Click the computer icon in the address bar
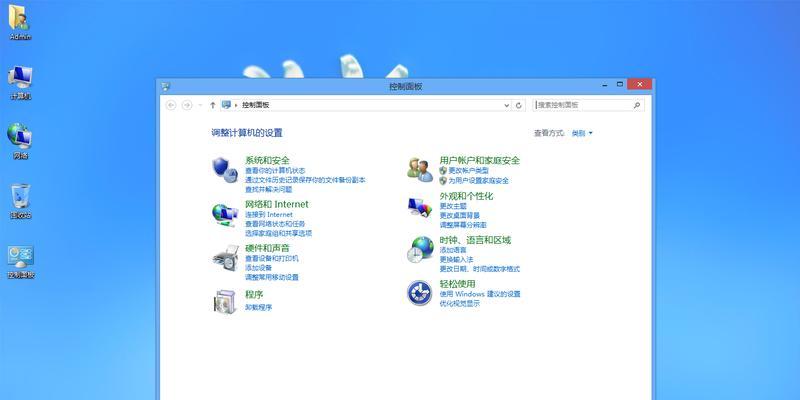 [x=227, y=105]
